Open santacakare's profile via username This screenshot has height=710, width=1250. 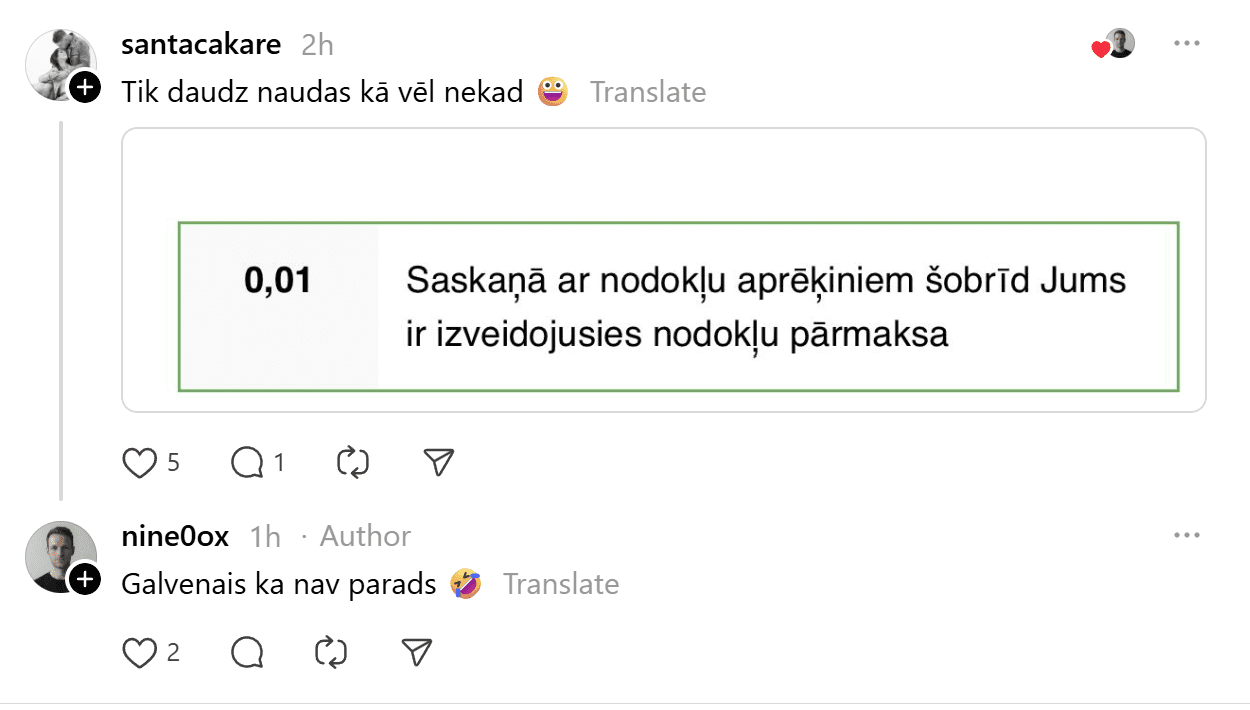(201, 45)
